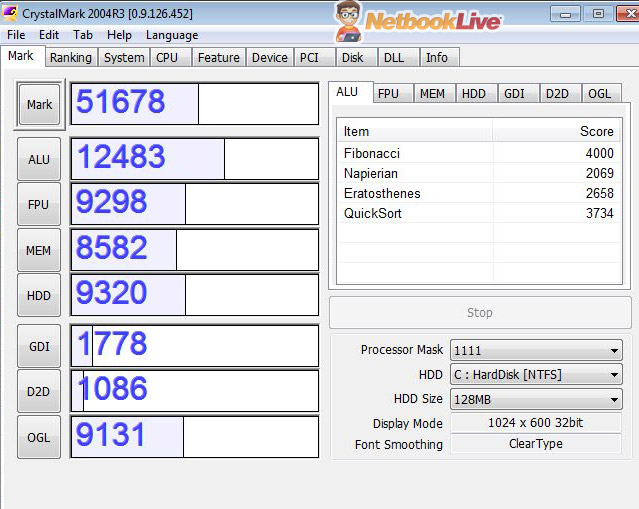Click the Font Smoothing value ClearType
The width and height of the screenshot is (639, 509).
point(535,443)
